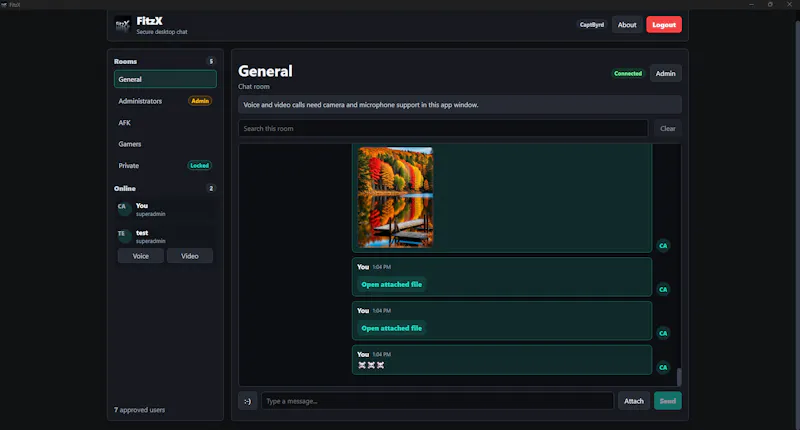Click the FitzX logo icon
The width and height of the screenshot is (800, 430).
pos(122,24)
